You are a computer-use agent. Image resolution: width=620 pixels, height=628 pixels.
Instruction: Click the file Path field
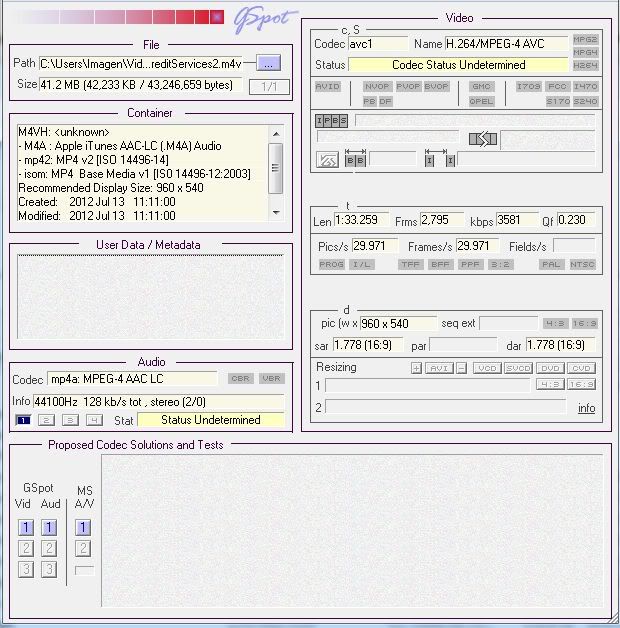(x=141, y=64)
